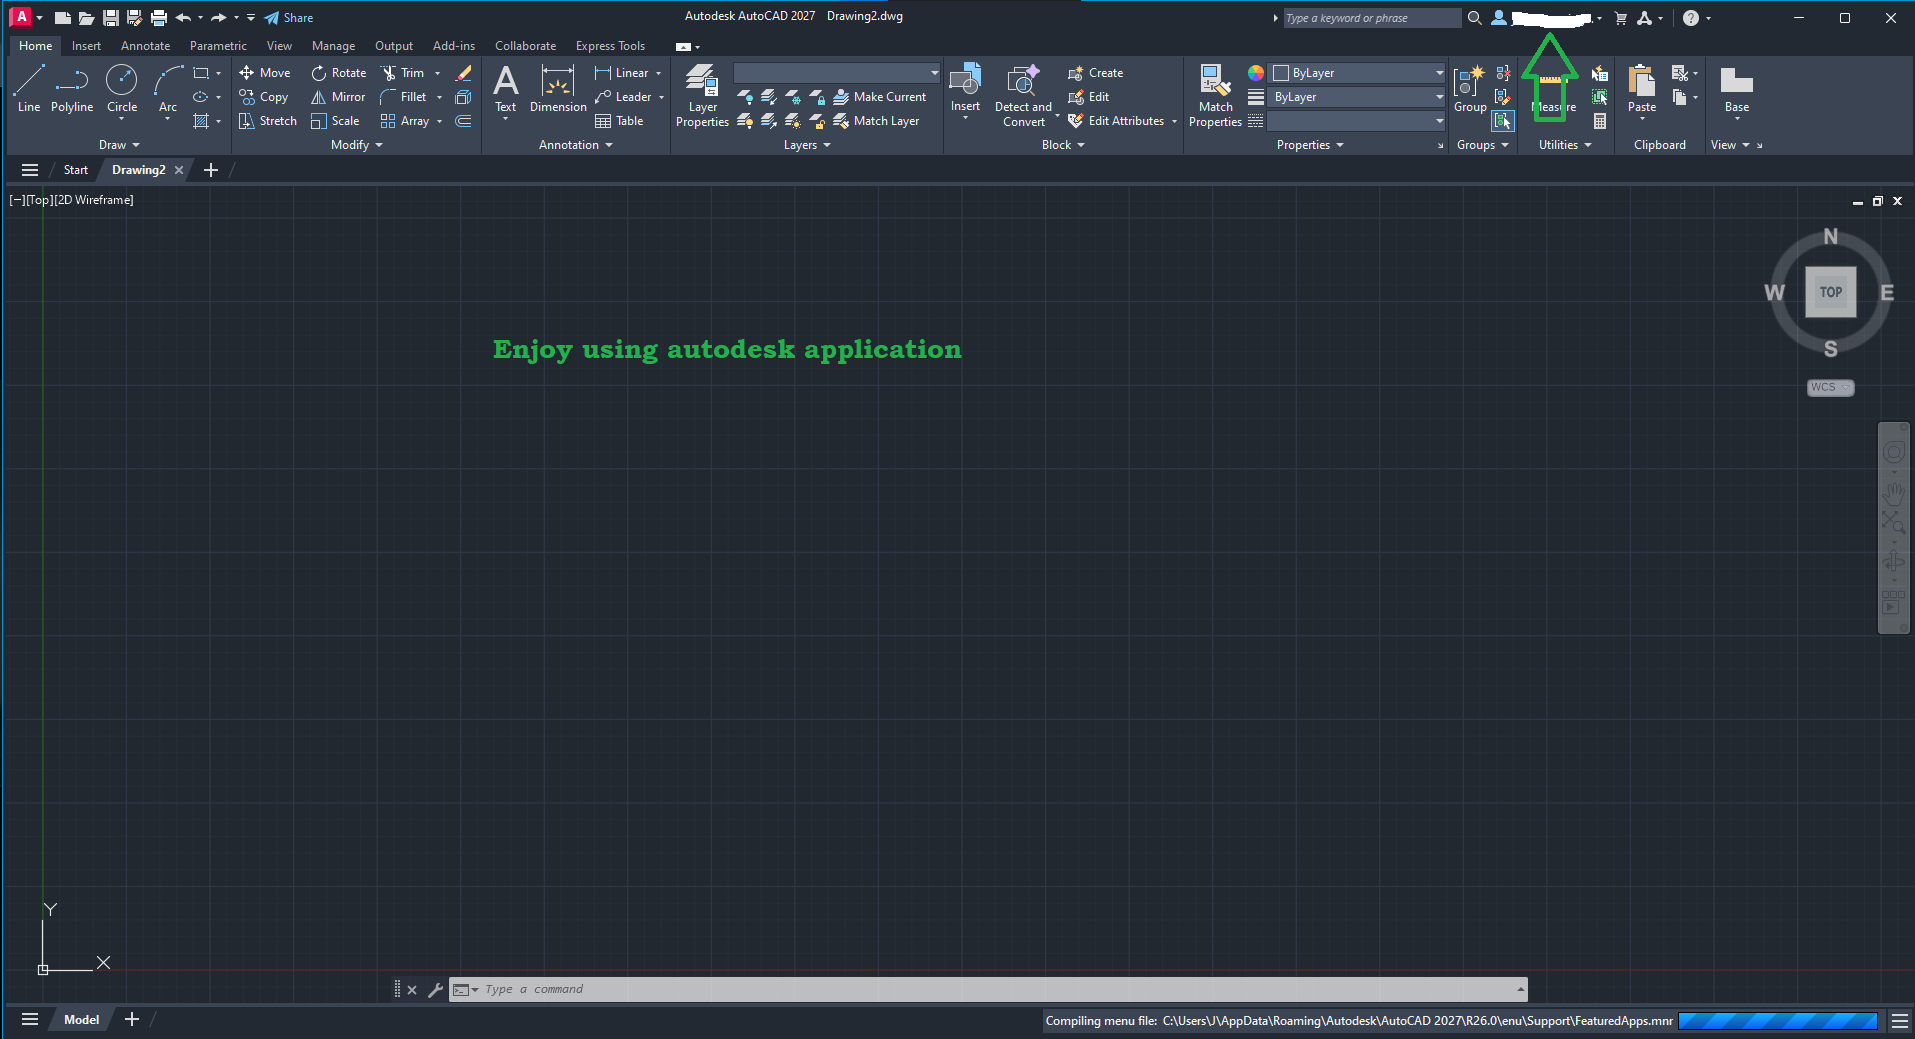Click Make Current layer button
This screenshot has width=1915, height=1039.
coord(880,97)
